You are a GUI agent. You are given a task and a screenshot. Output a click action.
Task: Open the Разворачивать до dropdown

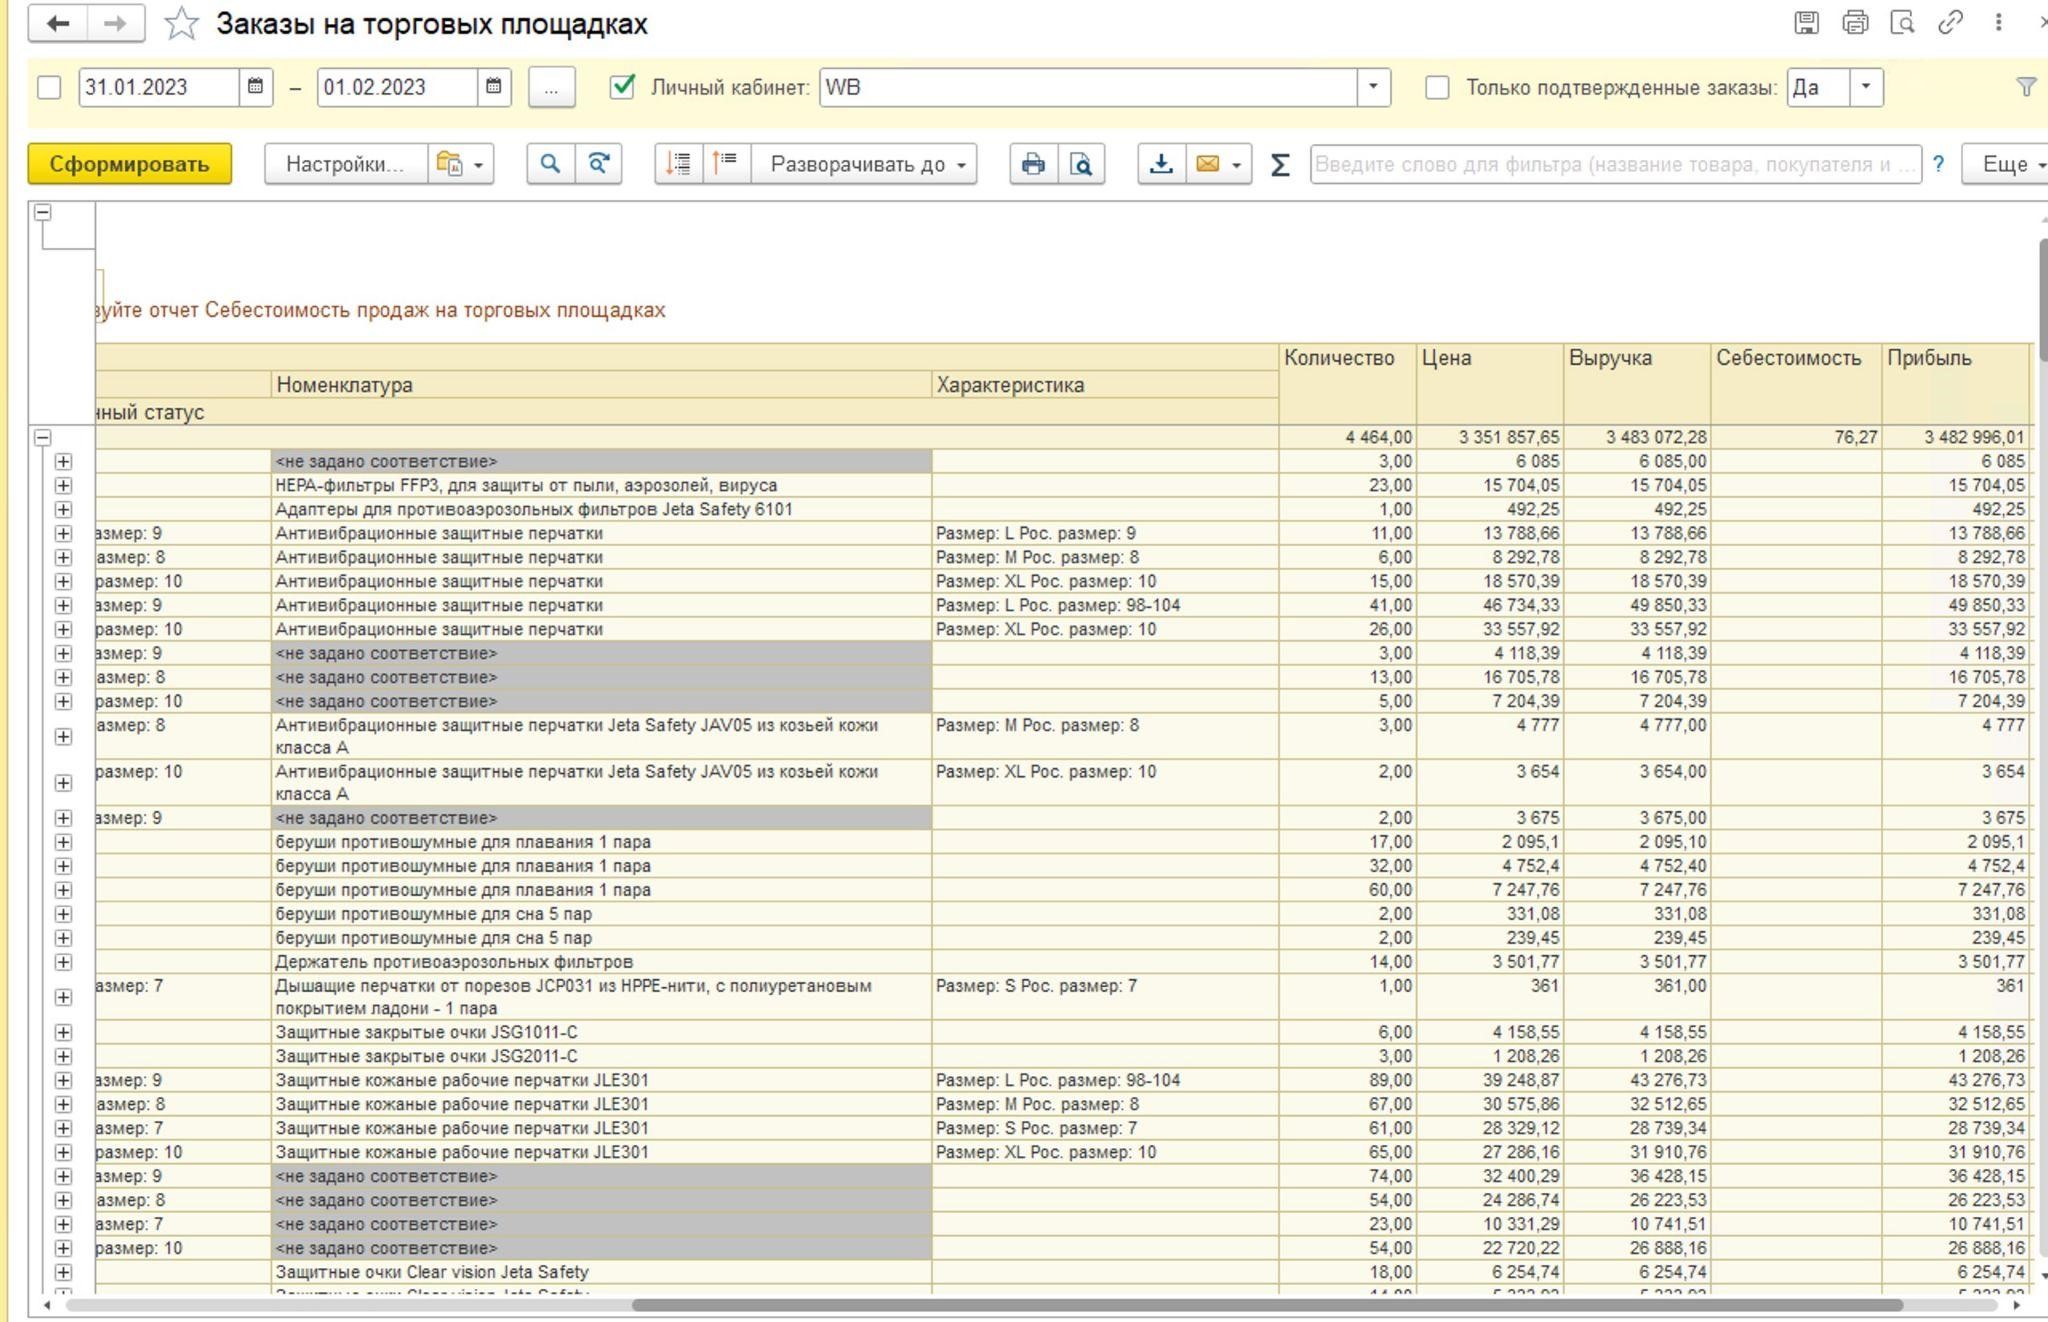coord(867,164)
